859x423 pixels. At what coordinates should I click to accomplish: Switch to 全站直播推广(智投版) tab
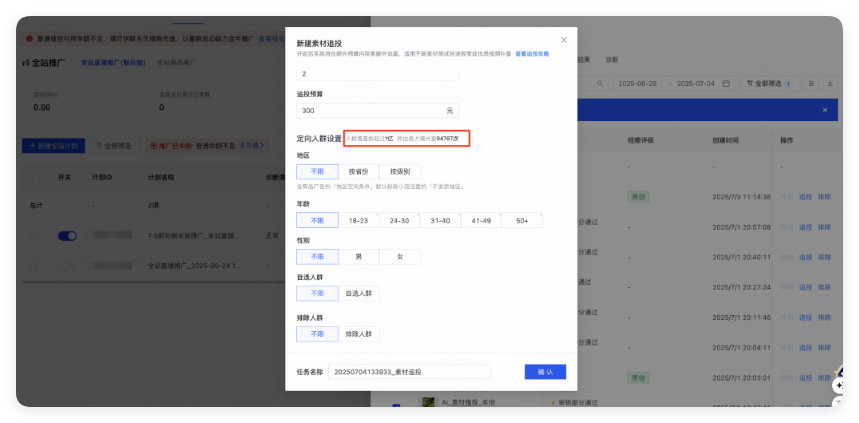pyautogui.click(x=113, y=62)
